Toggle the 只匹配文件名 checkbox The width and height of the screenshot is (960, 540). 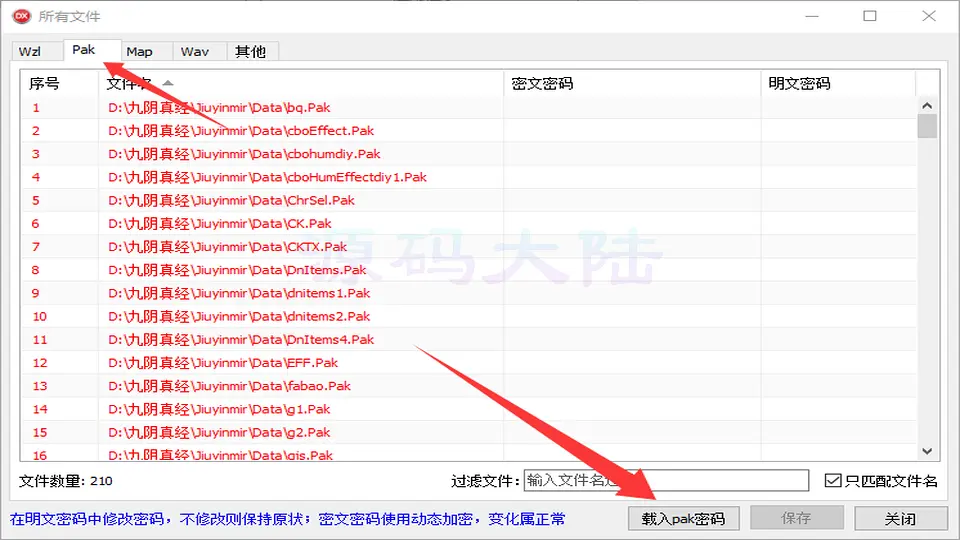coord(833,481)
